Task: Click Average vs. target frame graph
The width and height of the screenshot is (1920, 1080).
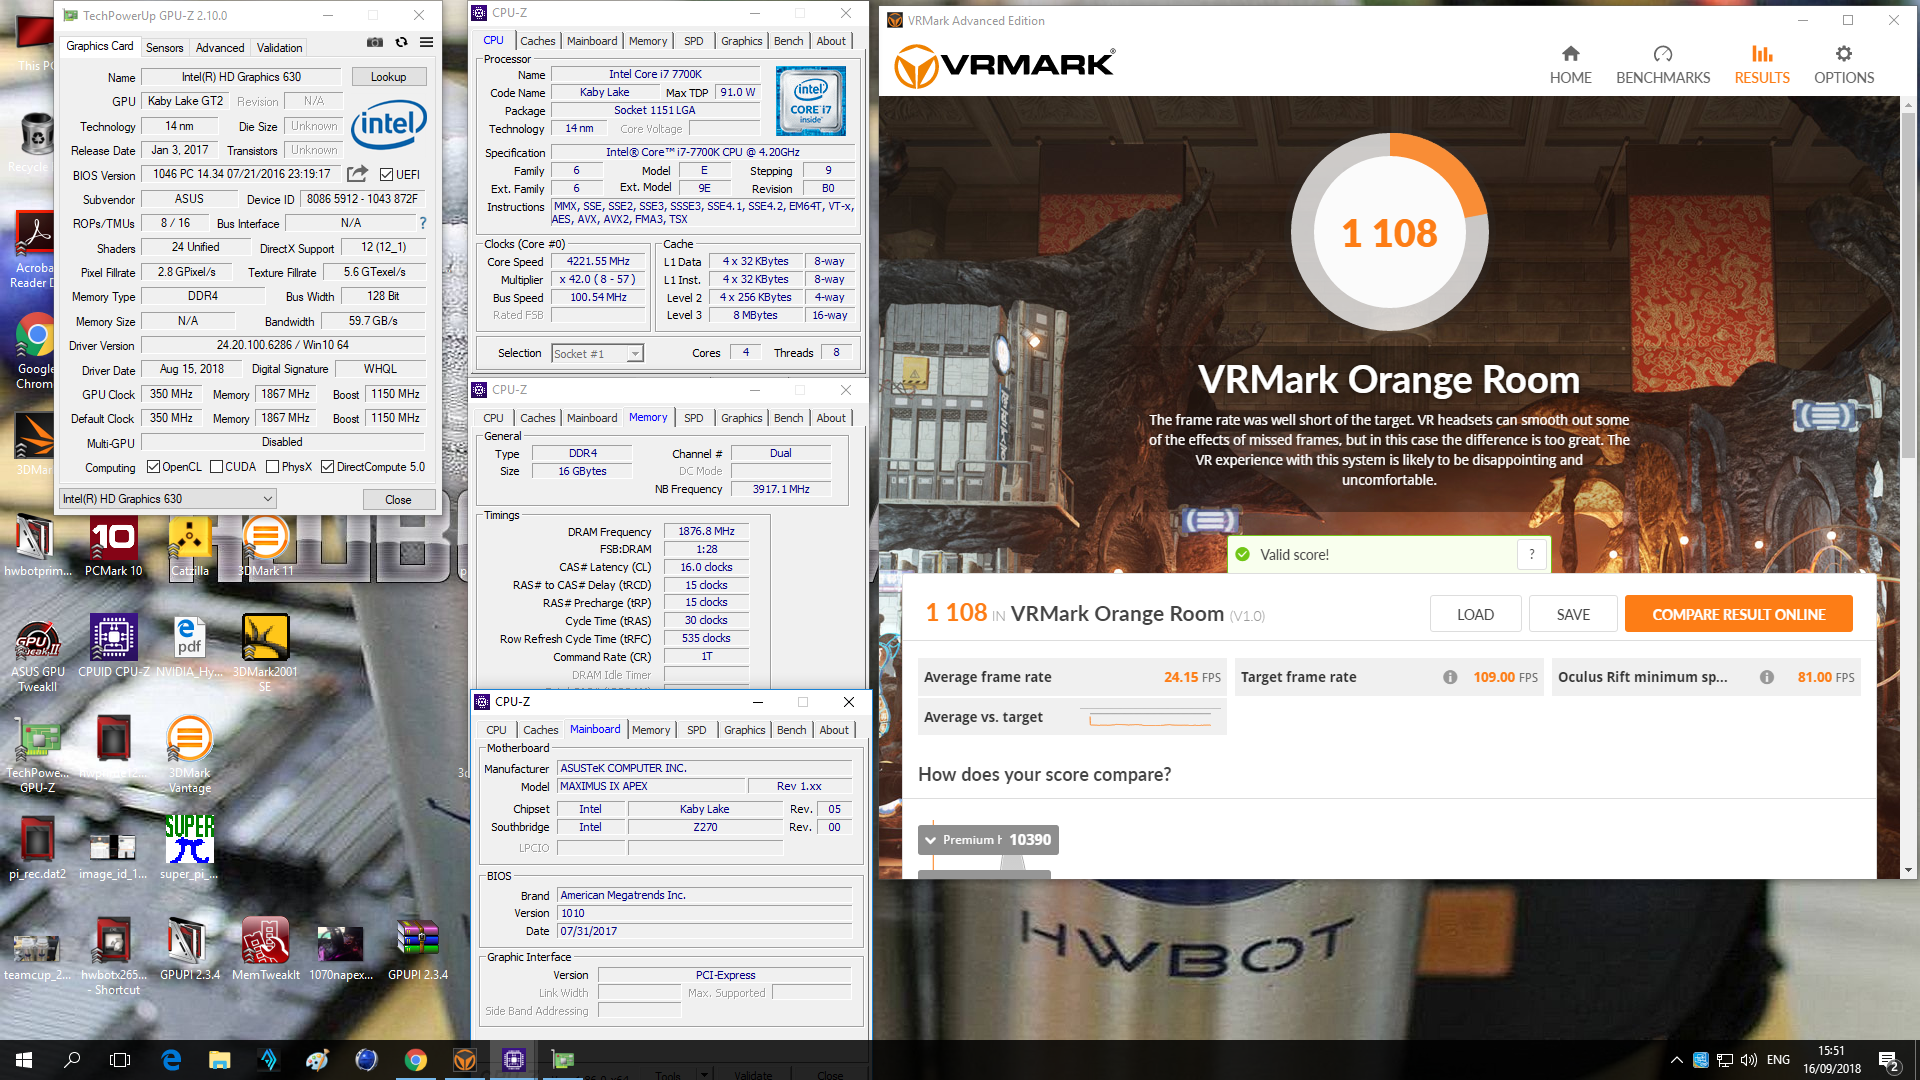Action: tap(1151, 717)
